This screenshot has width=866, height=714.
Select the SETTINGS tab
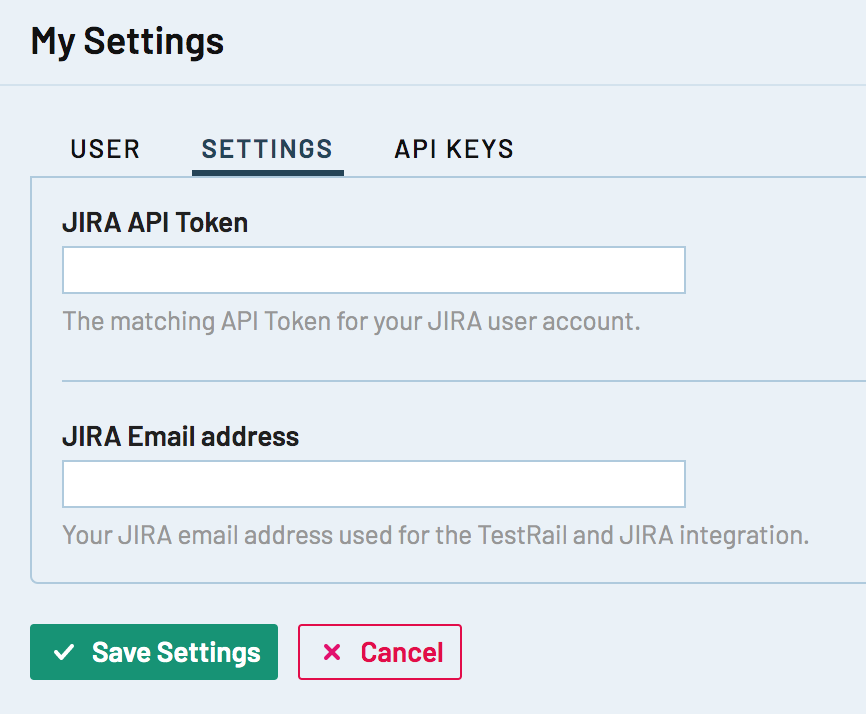pyautogui.click(x=267, y=150)
